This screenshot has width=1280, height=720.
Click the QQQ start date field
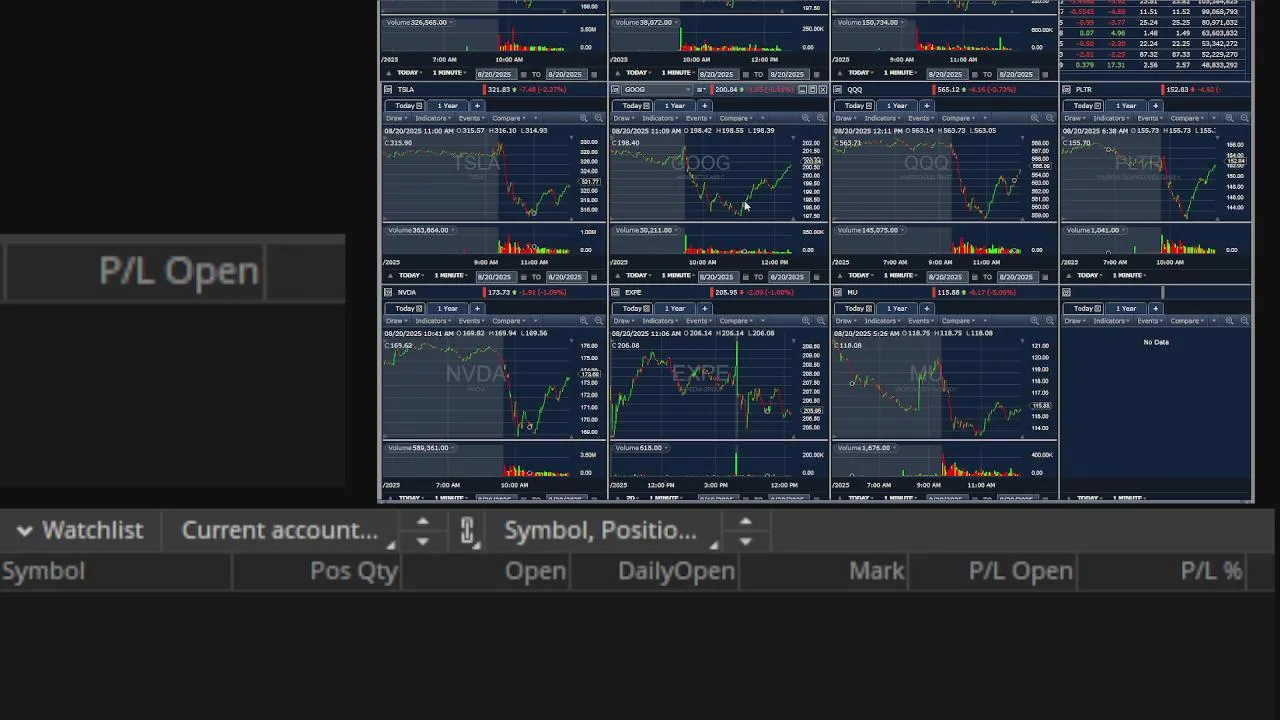pos(948,277)
